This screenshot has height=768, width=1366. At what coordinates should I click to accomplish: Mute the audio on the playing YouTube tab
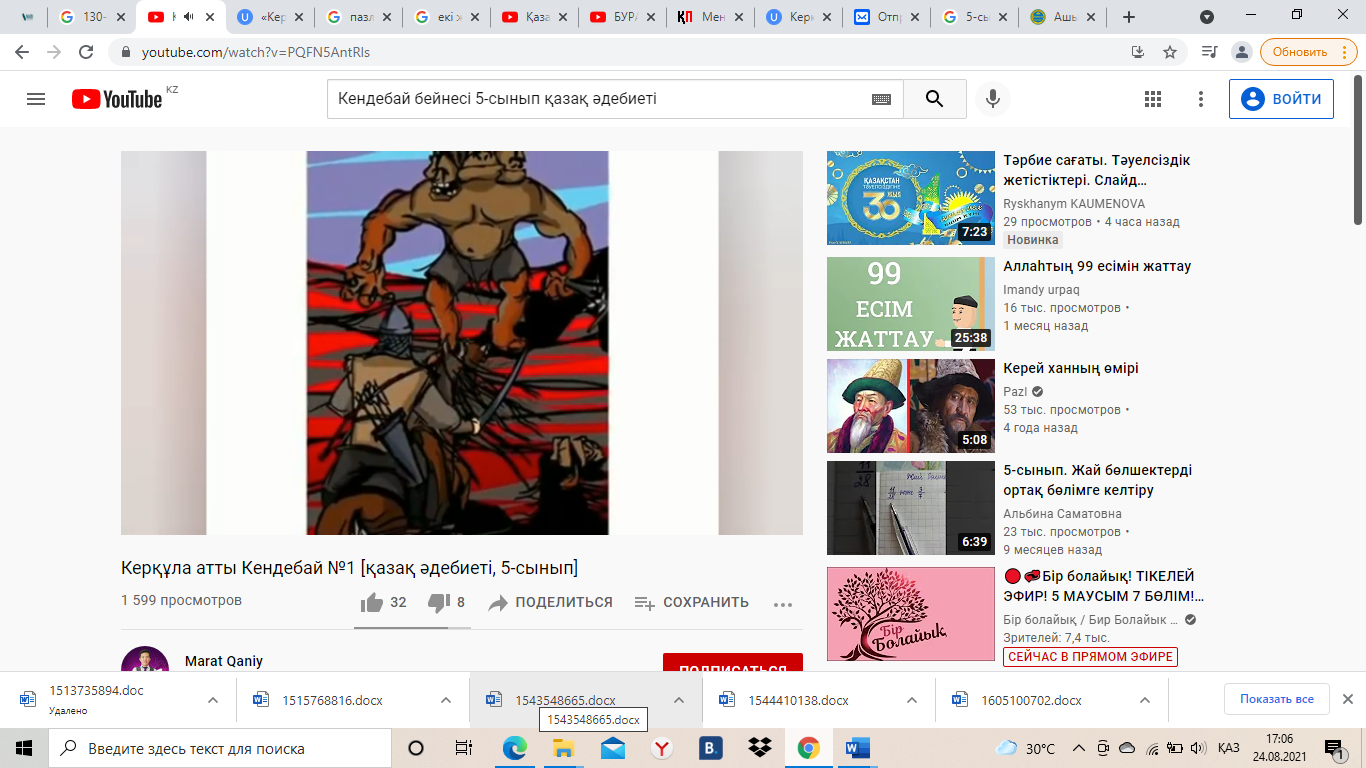click(188, 17)
